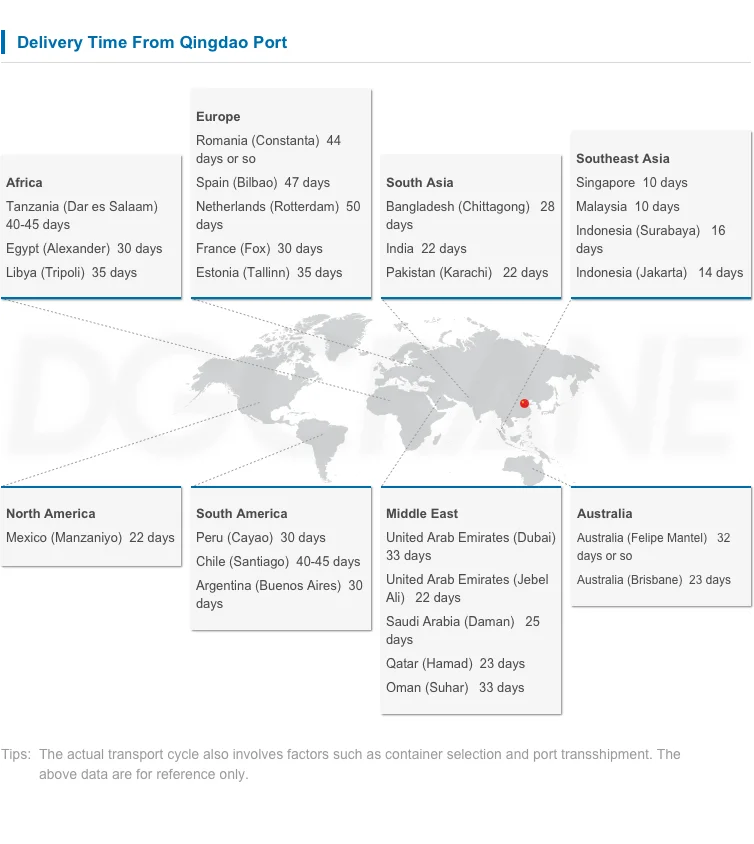754x844 pixels.
Task: Click the blue bar beside the page title
Action: [x=3, y=42]
